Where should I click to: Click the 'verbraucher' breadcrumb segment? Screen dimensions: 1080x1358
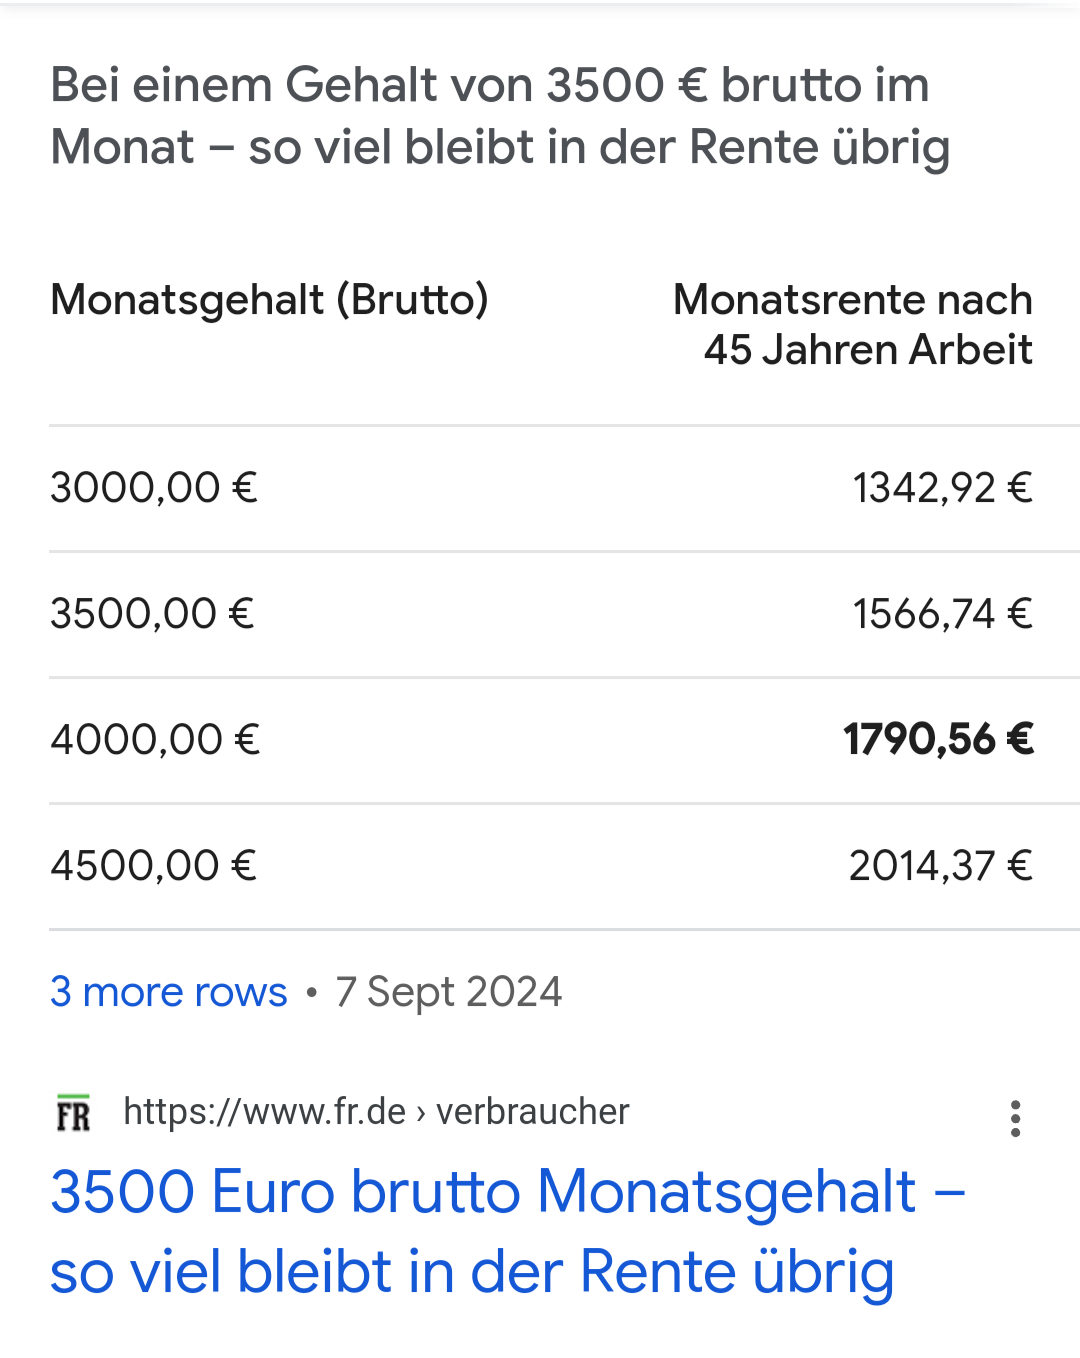(x=533, y=1111)
